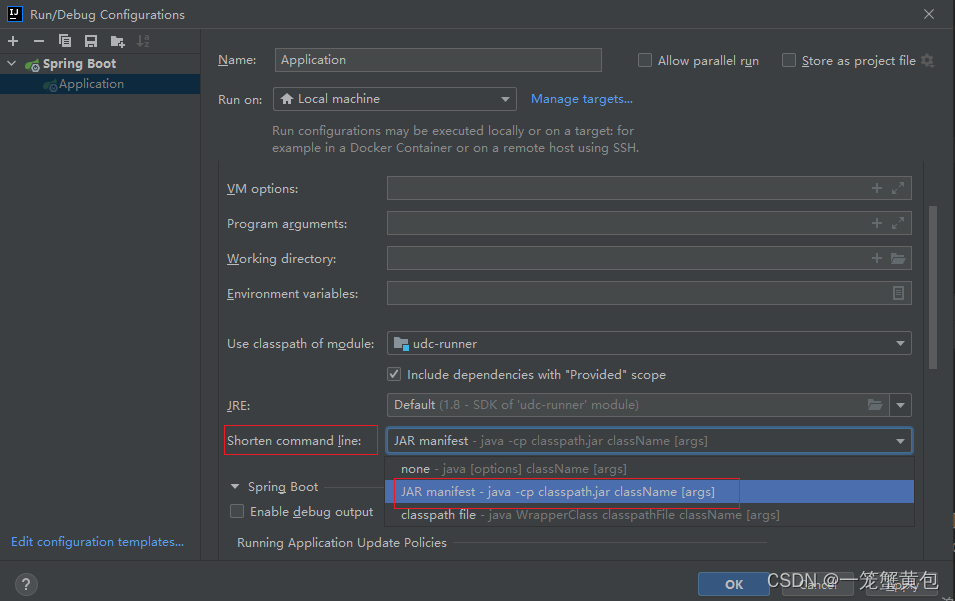
Task: Click the Name input field
Action: (438, 60)
